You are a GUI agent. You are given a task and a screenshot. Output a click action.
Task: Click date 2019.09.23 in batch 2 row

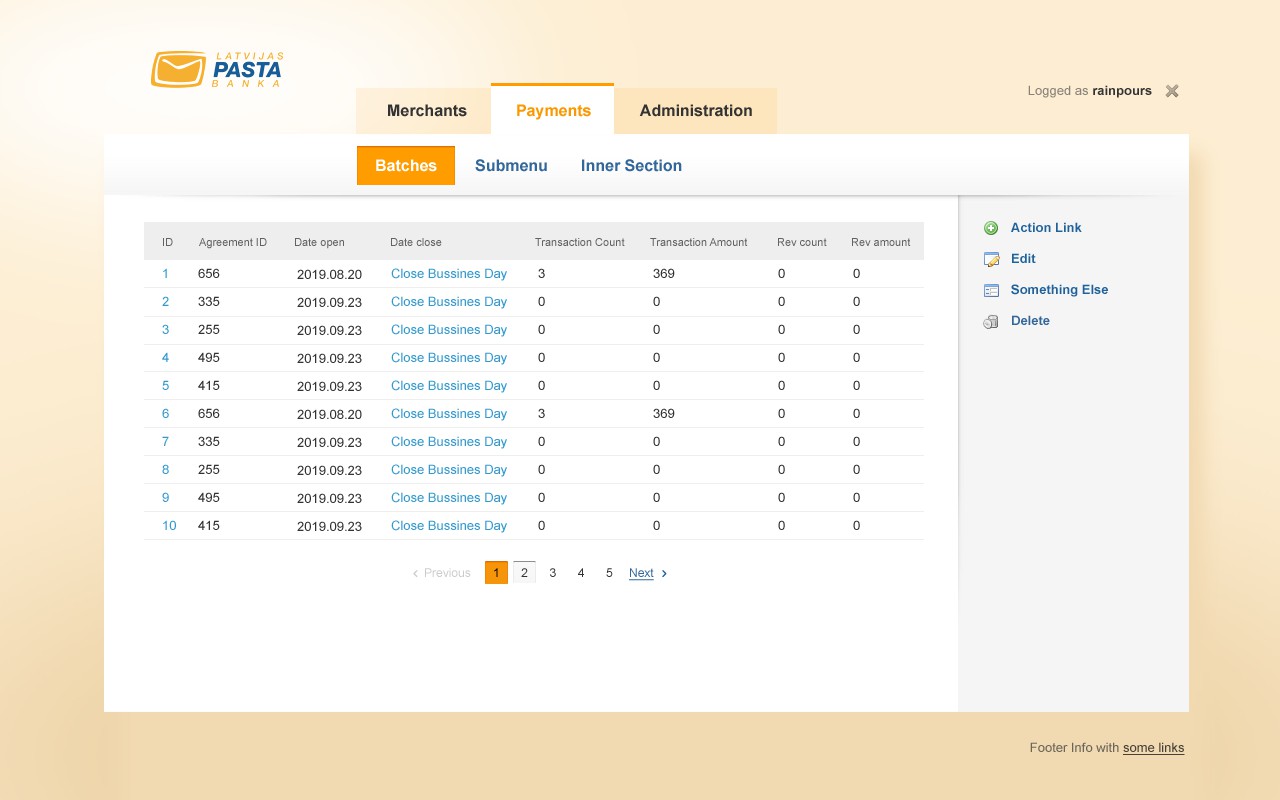coord(329,302)
